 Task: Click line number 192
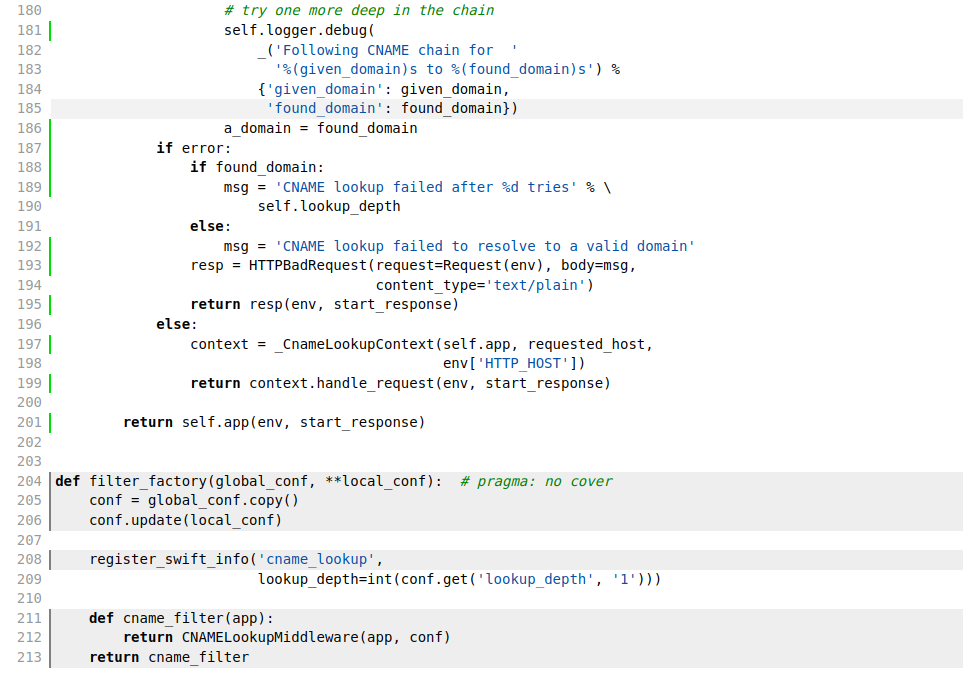29,246
